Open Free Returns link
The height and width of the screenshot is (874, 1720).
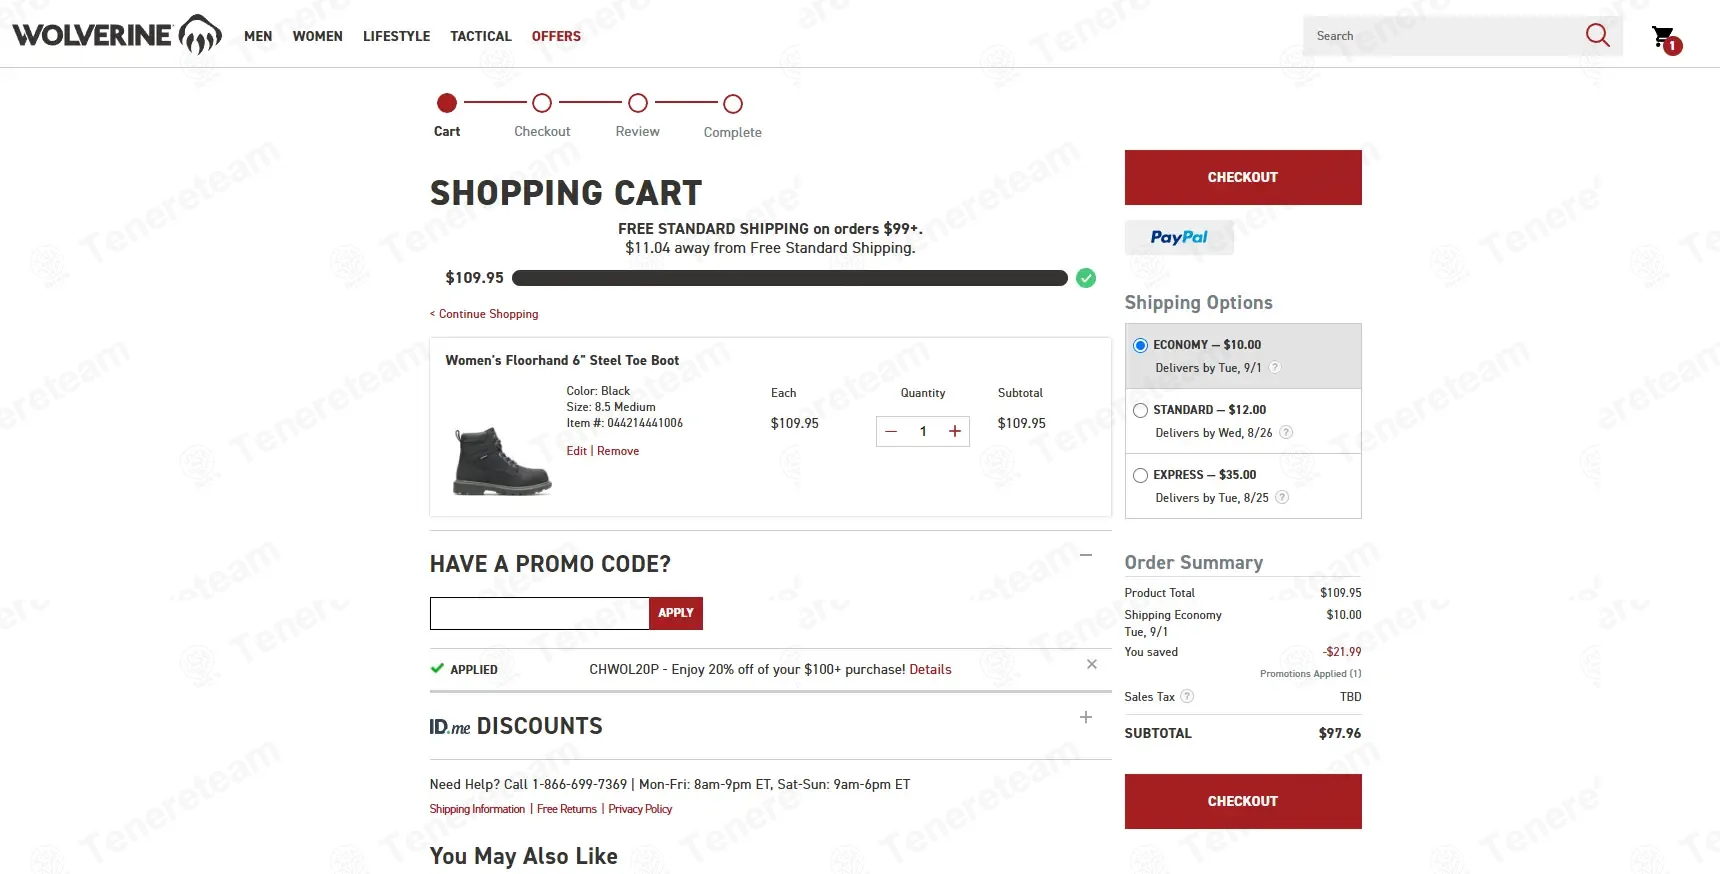567,809
